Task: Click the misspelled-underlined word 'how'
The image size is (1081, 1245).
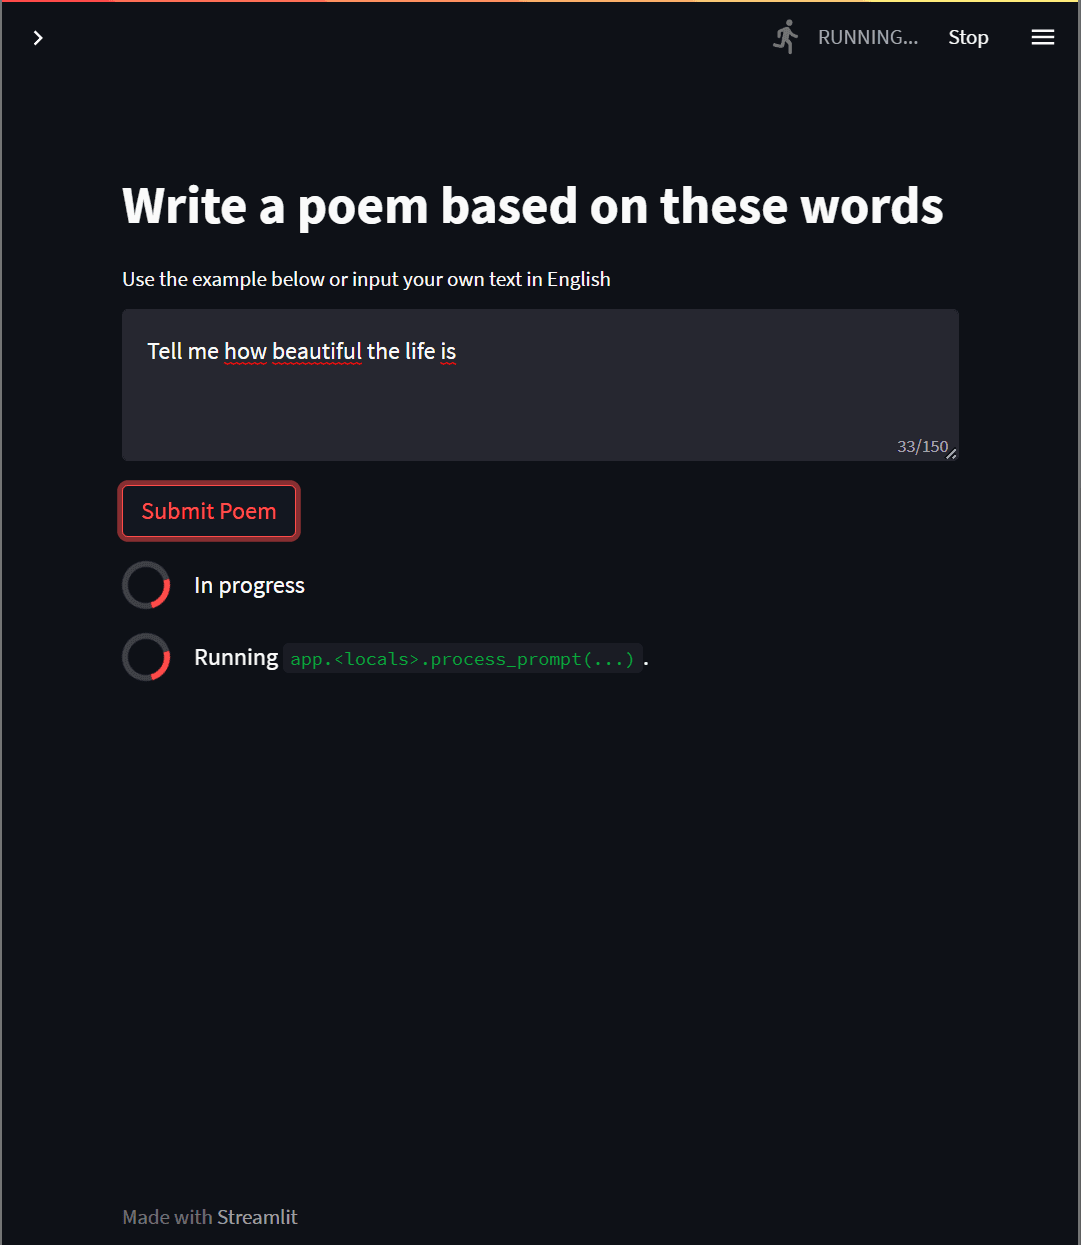Action: pos(245,351)
